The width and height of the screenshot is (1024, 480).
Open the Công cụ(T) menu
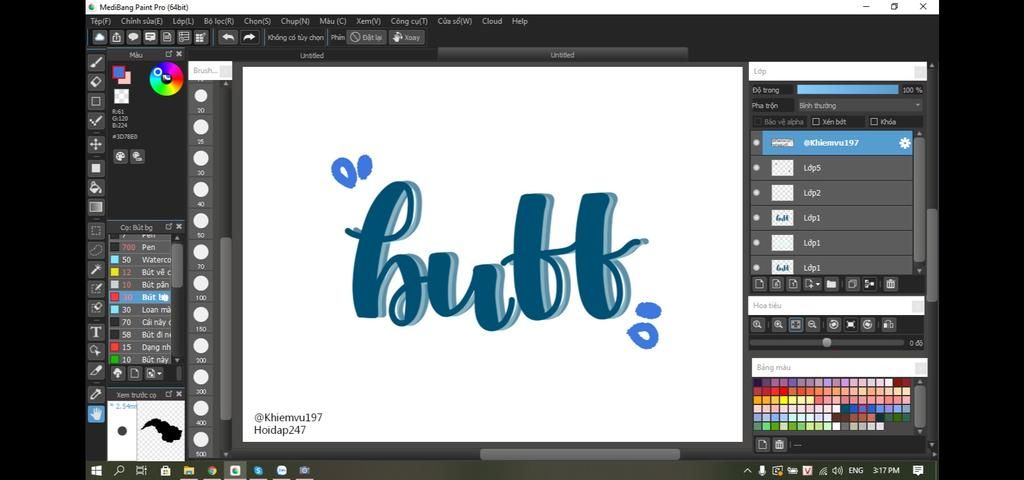[x=409, y=21]
